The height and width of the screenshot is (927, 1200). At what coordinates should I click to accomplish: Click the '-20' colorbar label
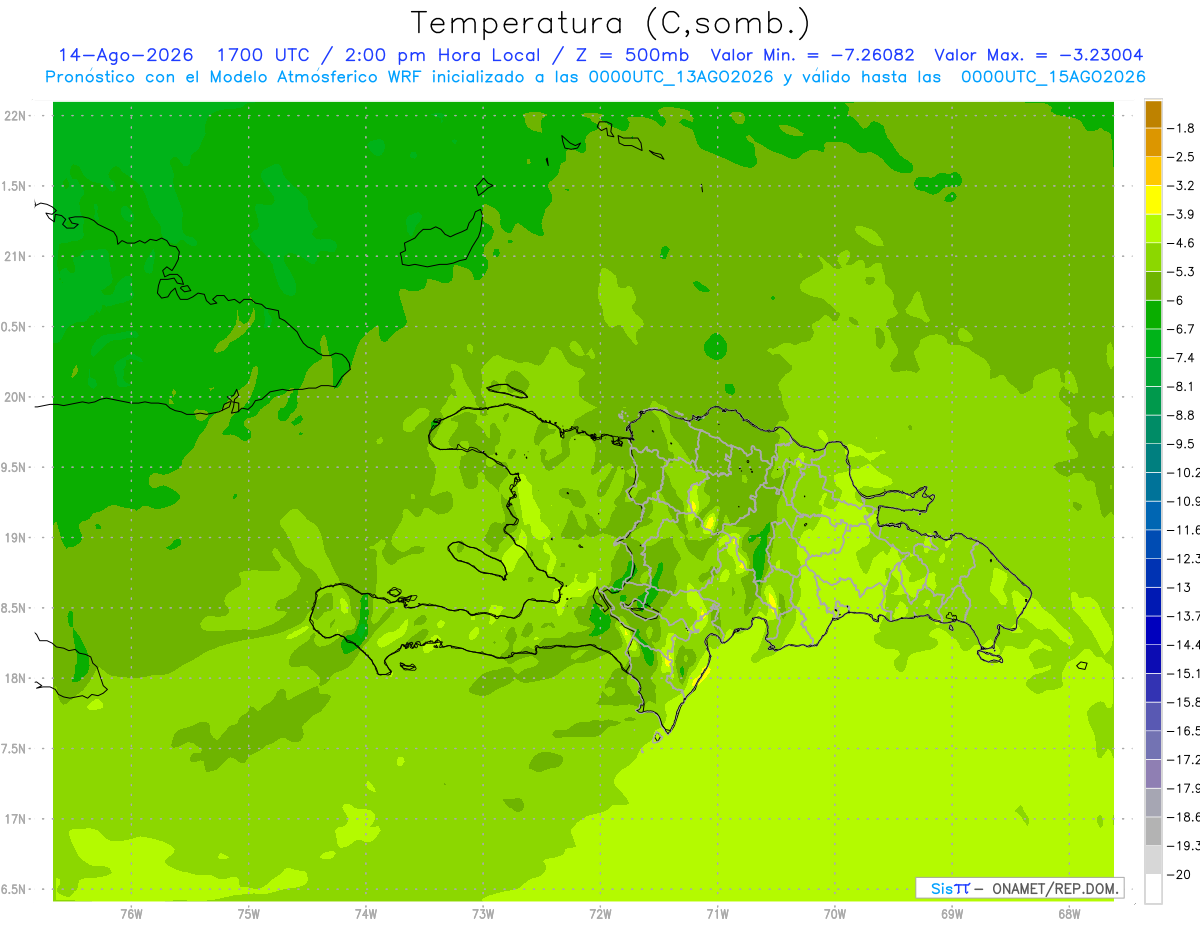1179,874
